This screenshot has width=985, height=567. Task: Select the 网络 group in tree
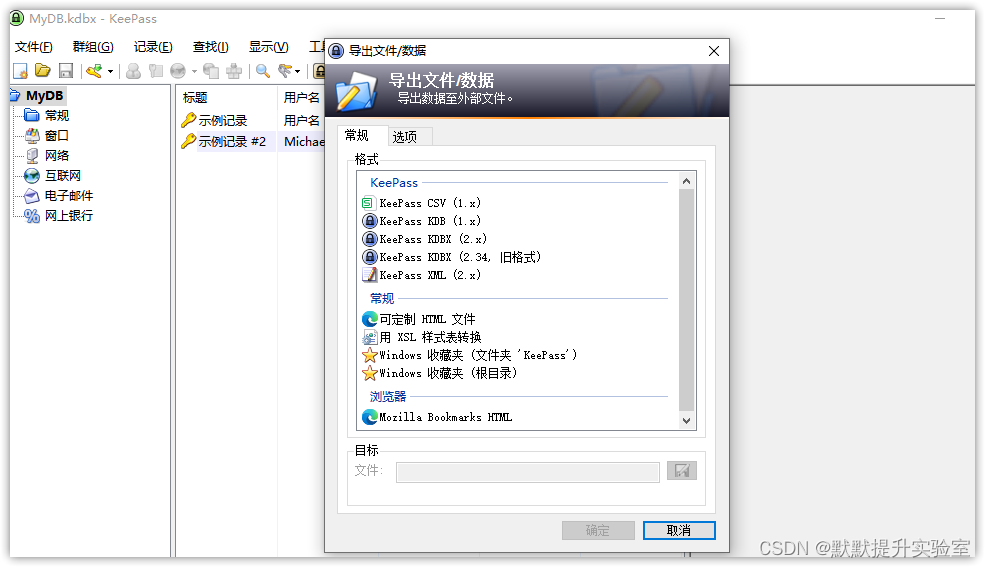tap(57, 156)
